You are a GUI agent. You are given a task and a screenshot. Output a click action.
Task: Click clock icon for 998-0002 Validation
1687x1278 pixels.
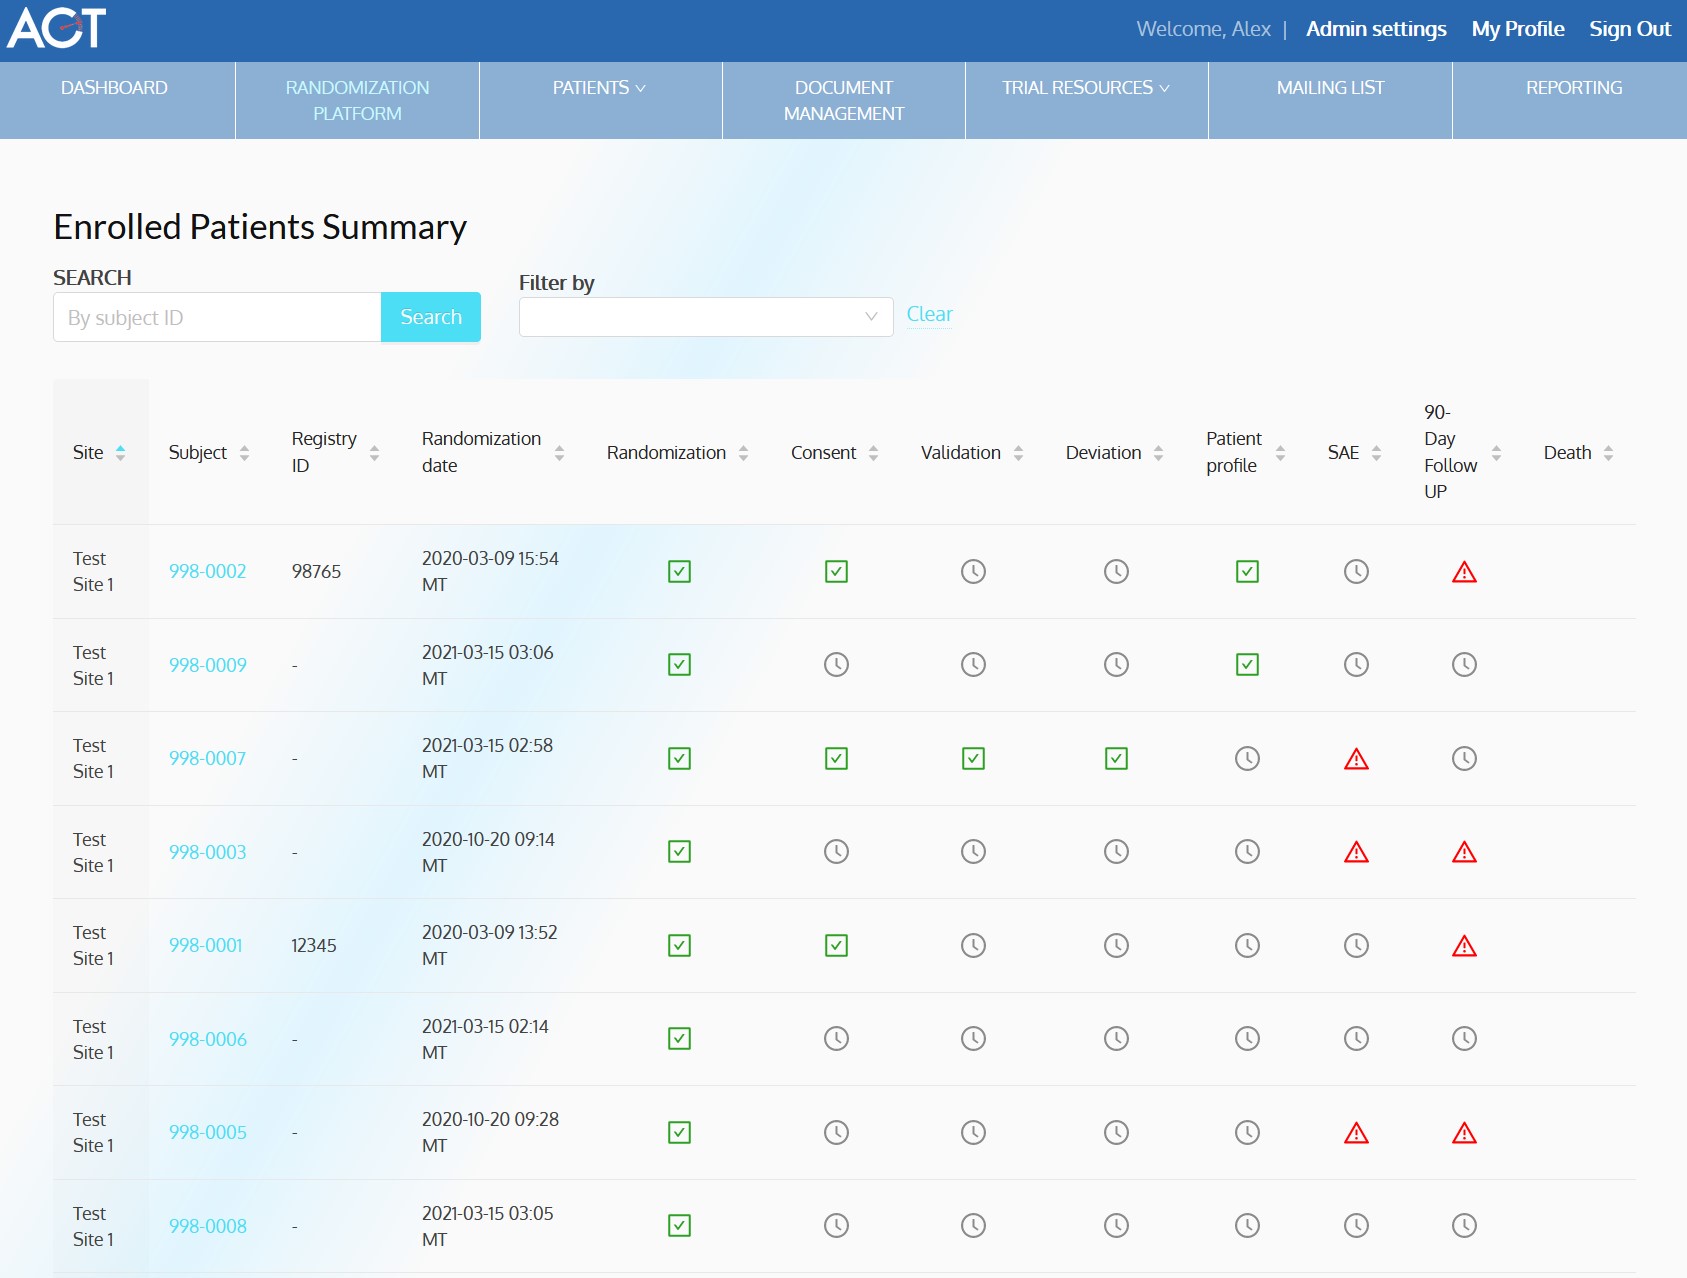coord(973,571)
